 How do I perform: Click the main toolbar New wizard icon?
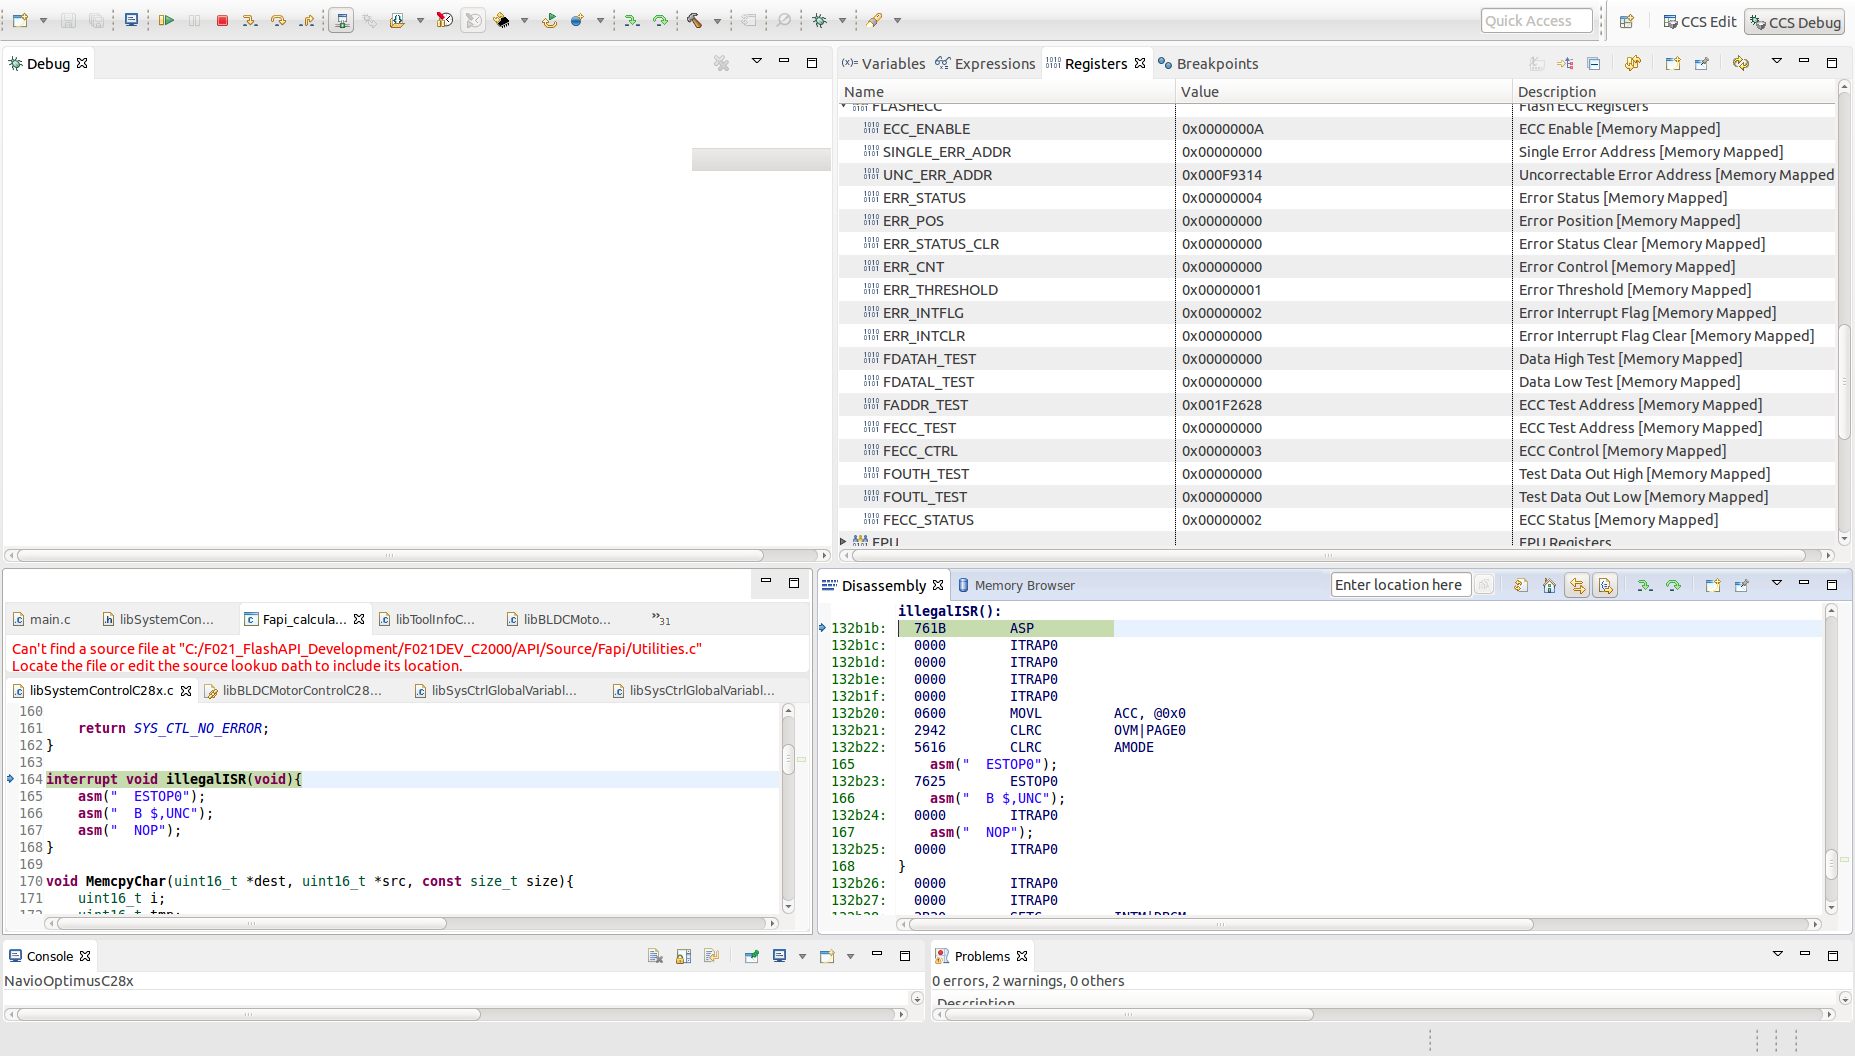(x=20, y=20)
